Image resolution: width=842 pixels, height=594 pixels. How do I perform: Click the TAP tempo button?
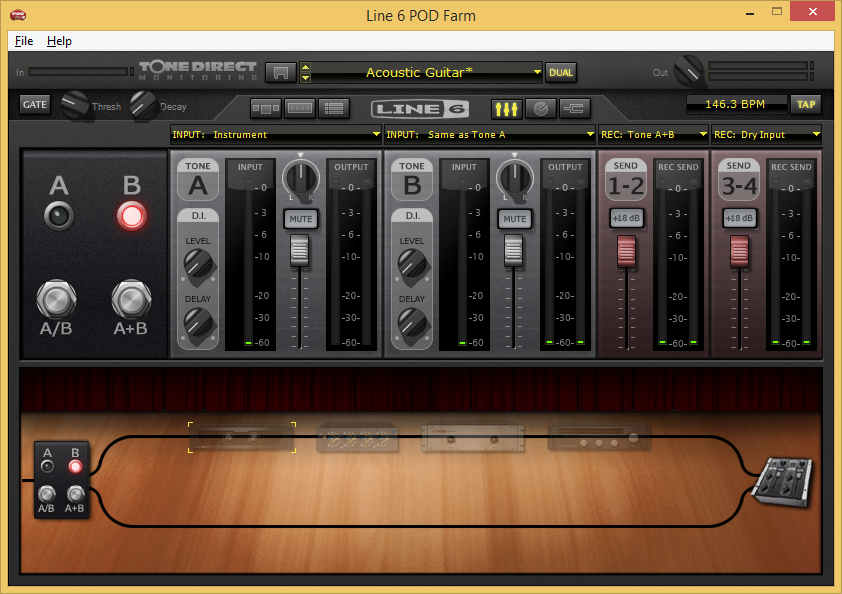[804, 104]
